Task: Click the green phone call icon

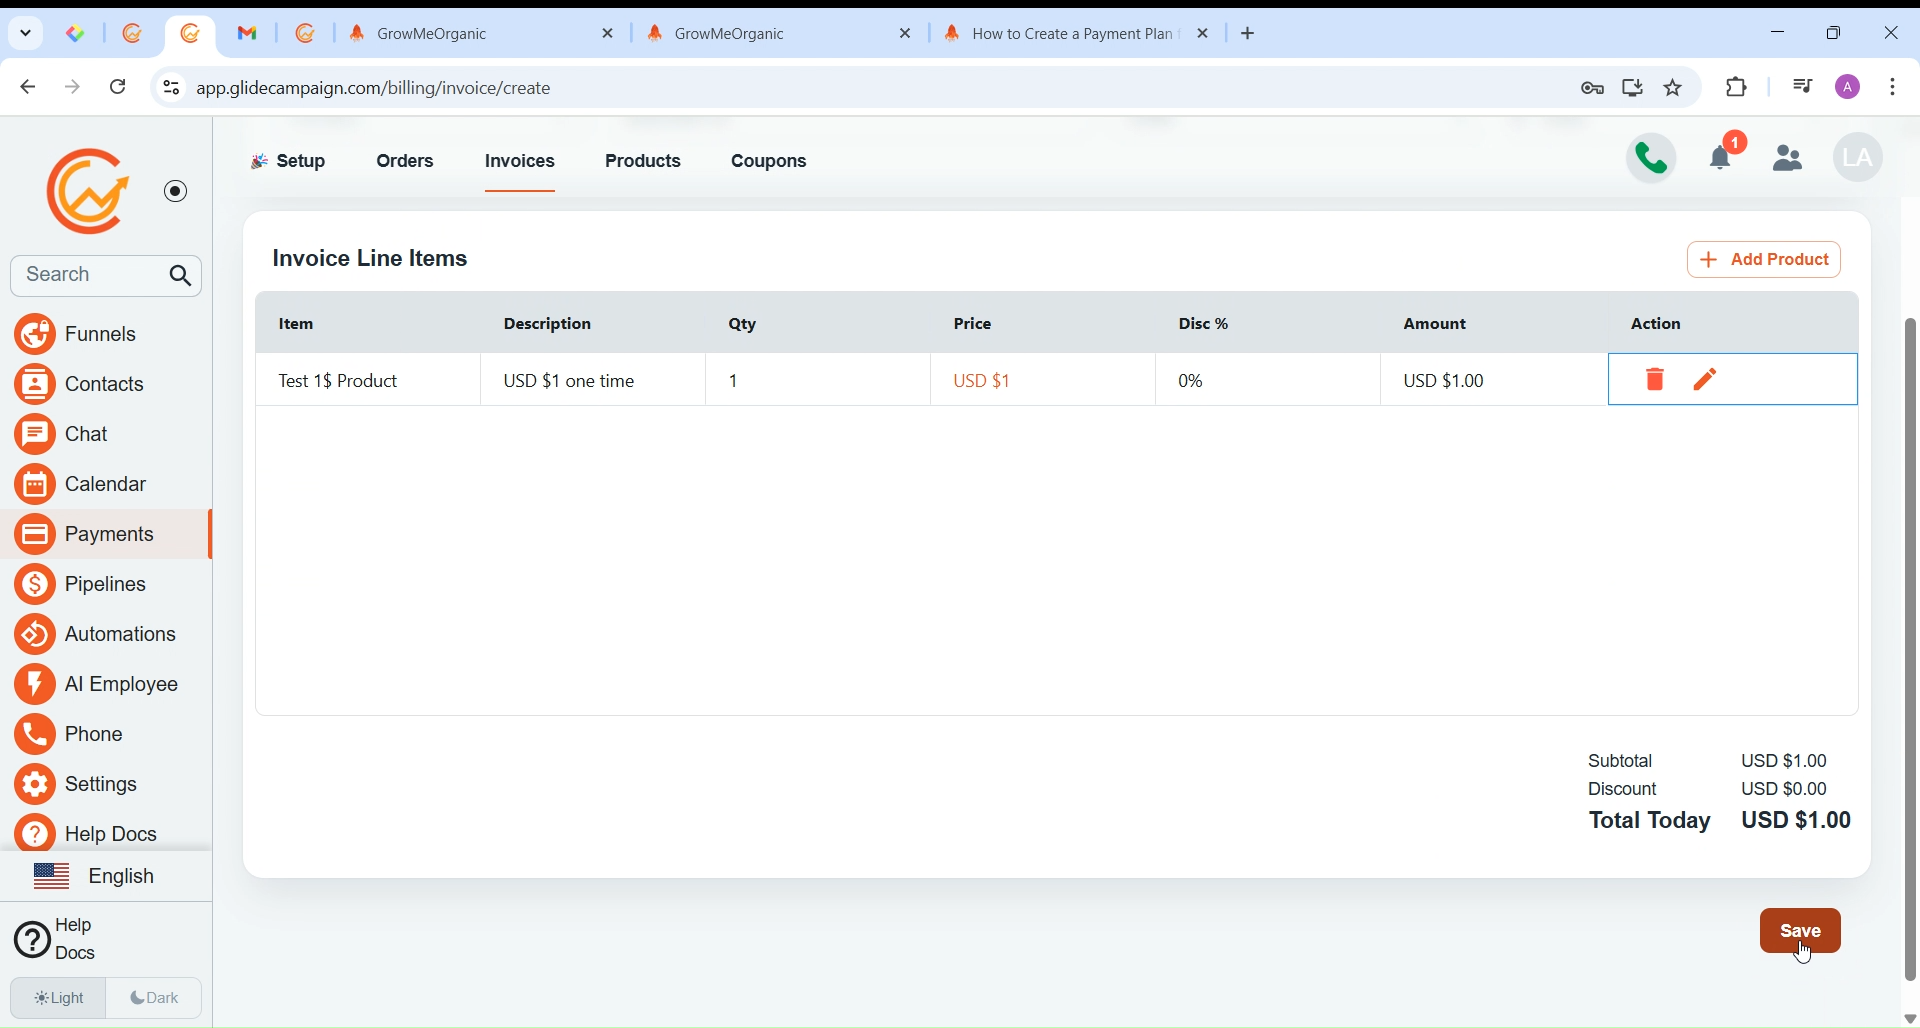Action: click(x=1652, y=158)
